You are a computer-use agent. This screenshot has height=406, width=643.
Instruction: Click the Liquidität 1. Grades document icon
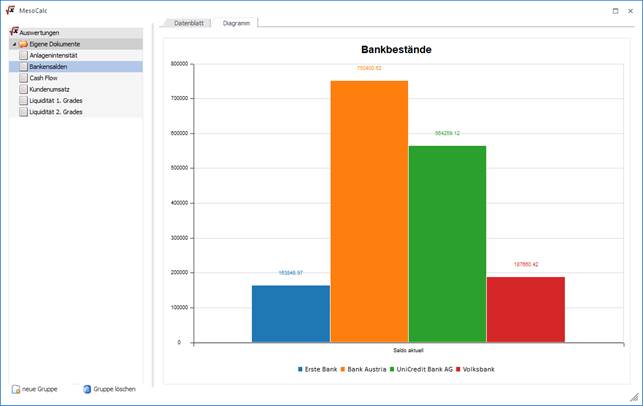[23, 100]
